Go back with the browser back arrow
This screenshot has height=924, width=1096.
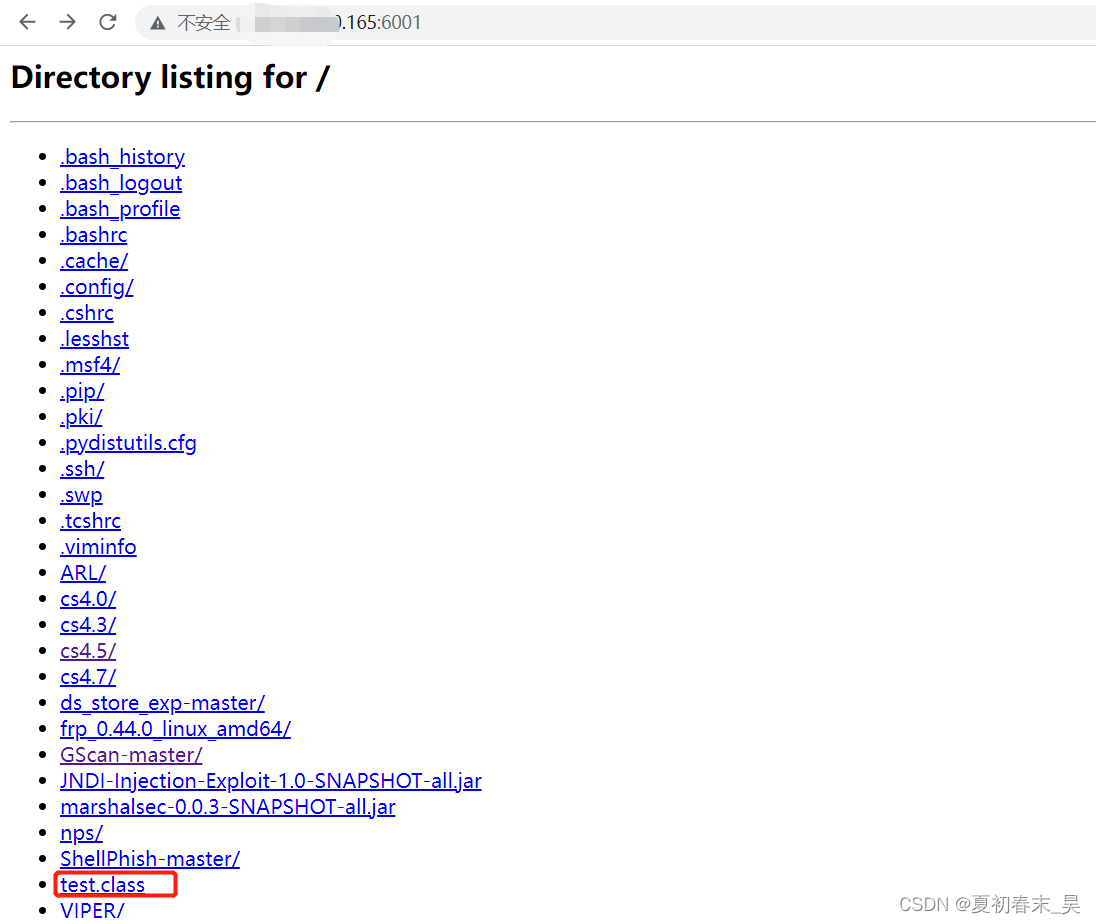coord(27,22)
